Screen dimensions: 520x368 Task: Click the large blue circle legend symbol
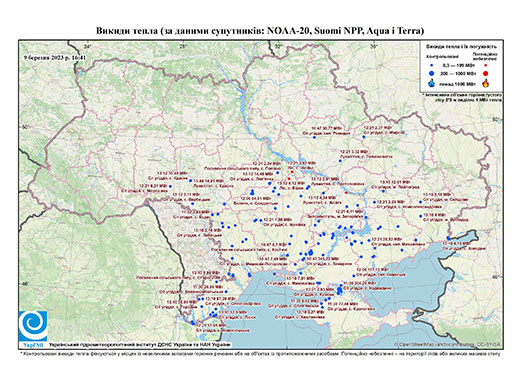click(x=432, y=73)
